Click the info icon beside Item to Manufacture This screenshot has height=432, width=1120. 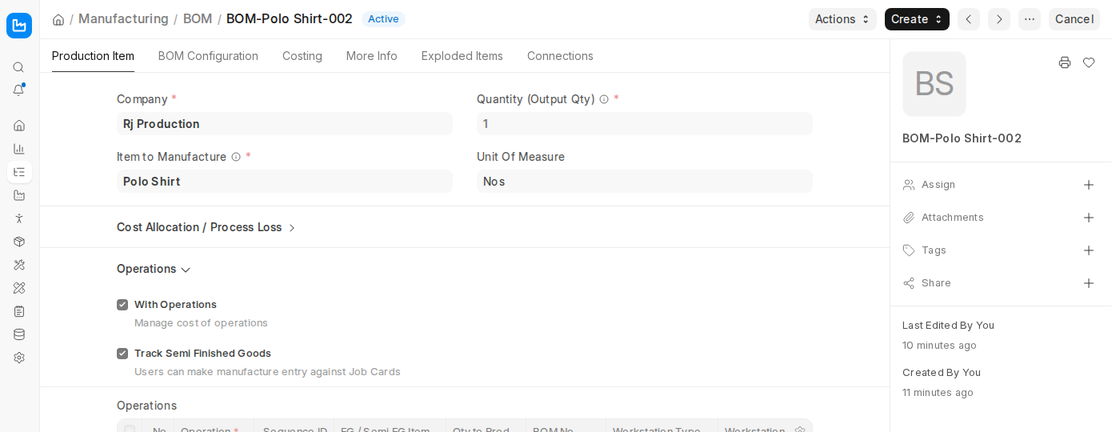(x=236, y=157)
